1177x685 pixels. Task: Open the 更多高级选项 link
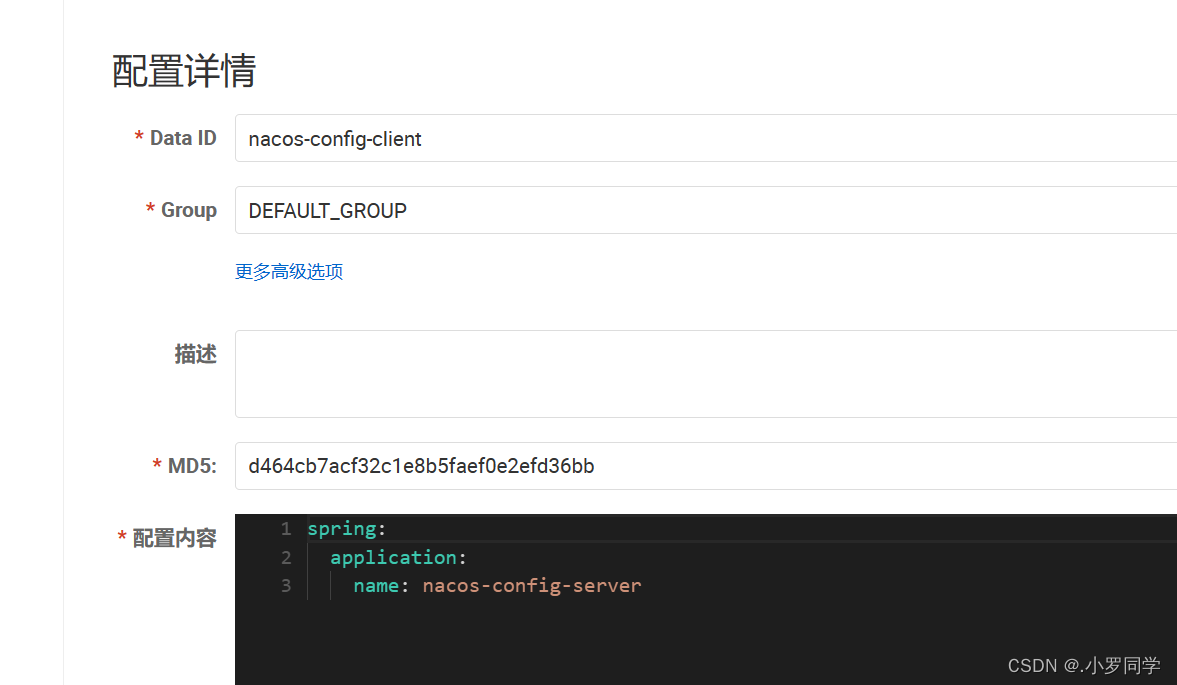click(289, 272)
